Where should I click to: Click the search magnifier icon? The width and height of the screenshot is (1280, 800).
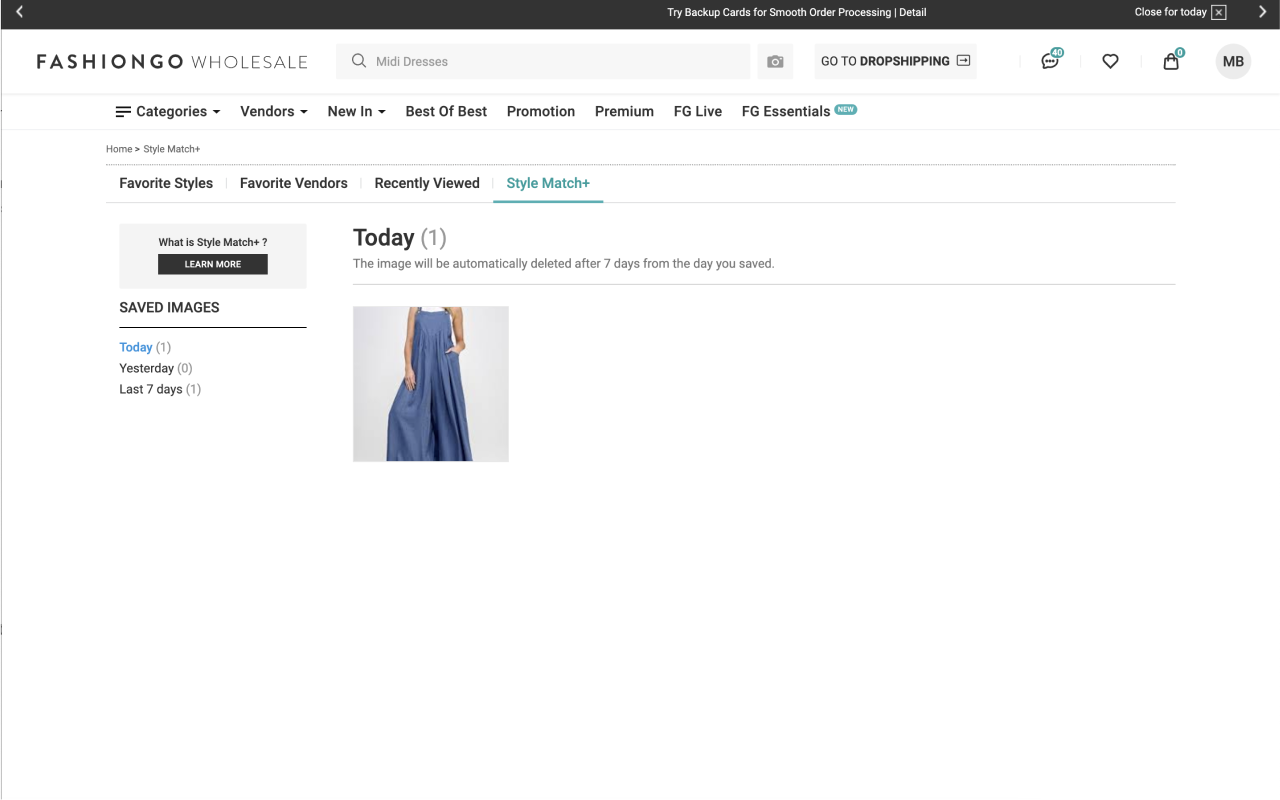tap(359, 61)
